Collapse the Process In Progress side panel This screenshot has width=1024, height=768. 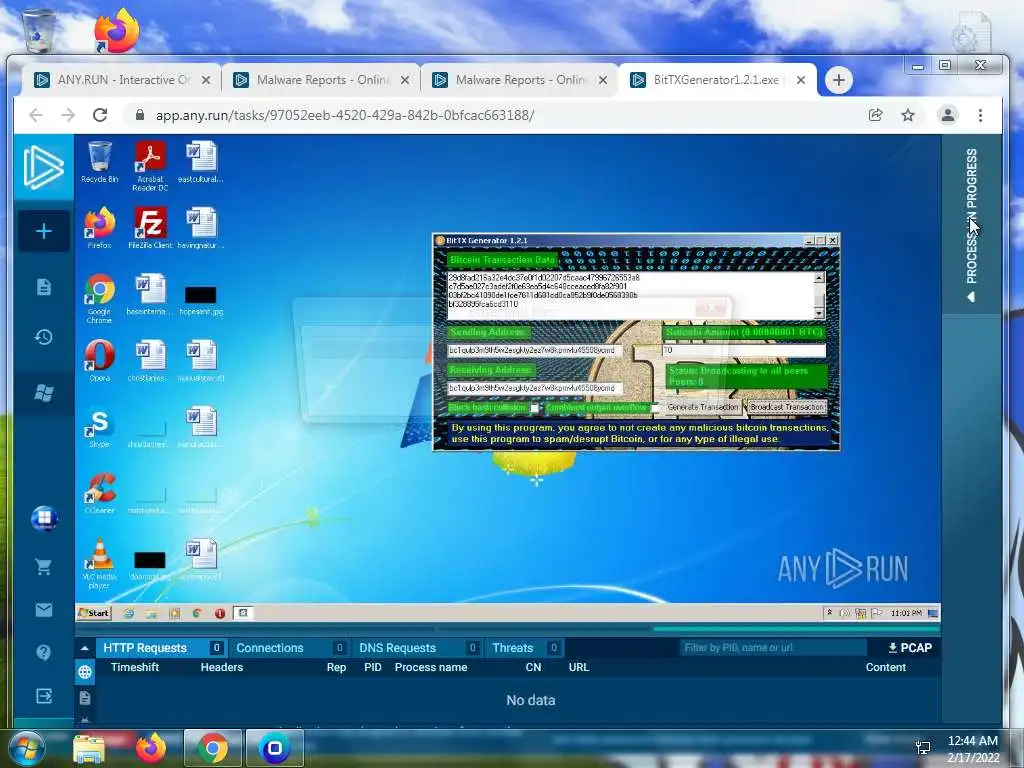tap(971, 225)
